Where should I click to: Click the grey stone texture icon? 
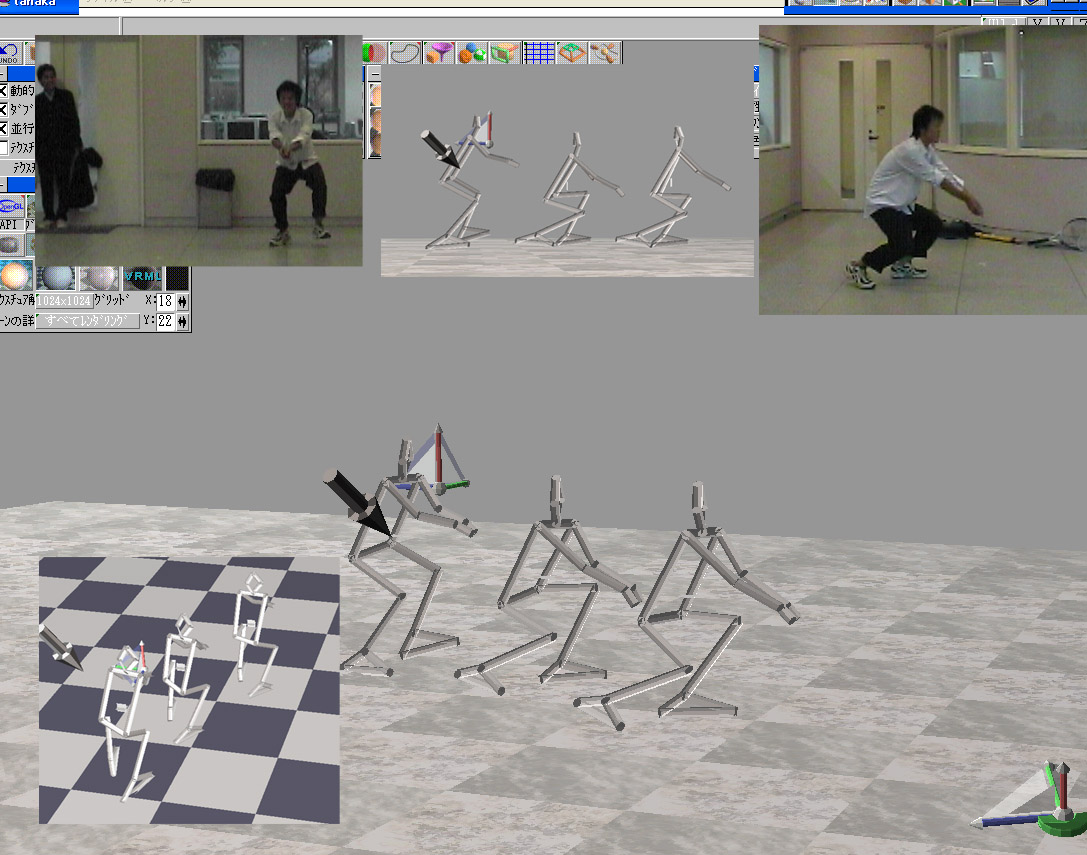coord(12,245)
